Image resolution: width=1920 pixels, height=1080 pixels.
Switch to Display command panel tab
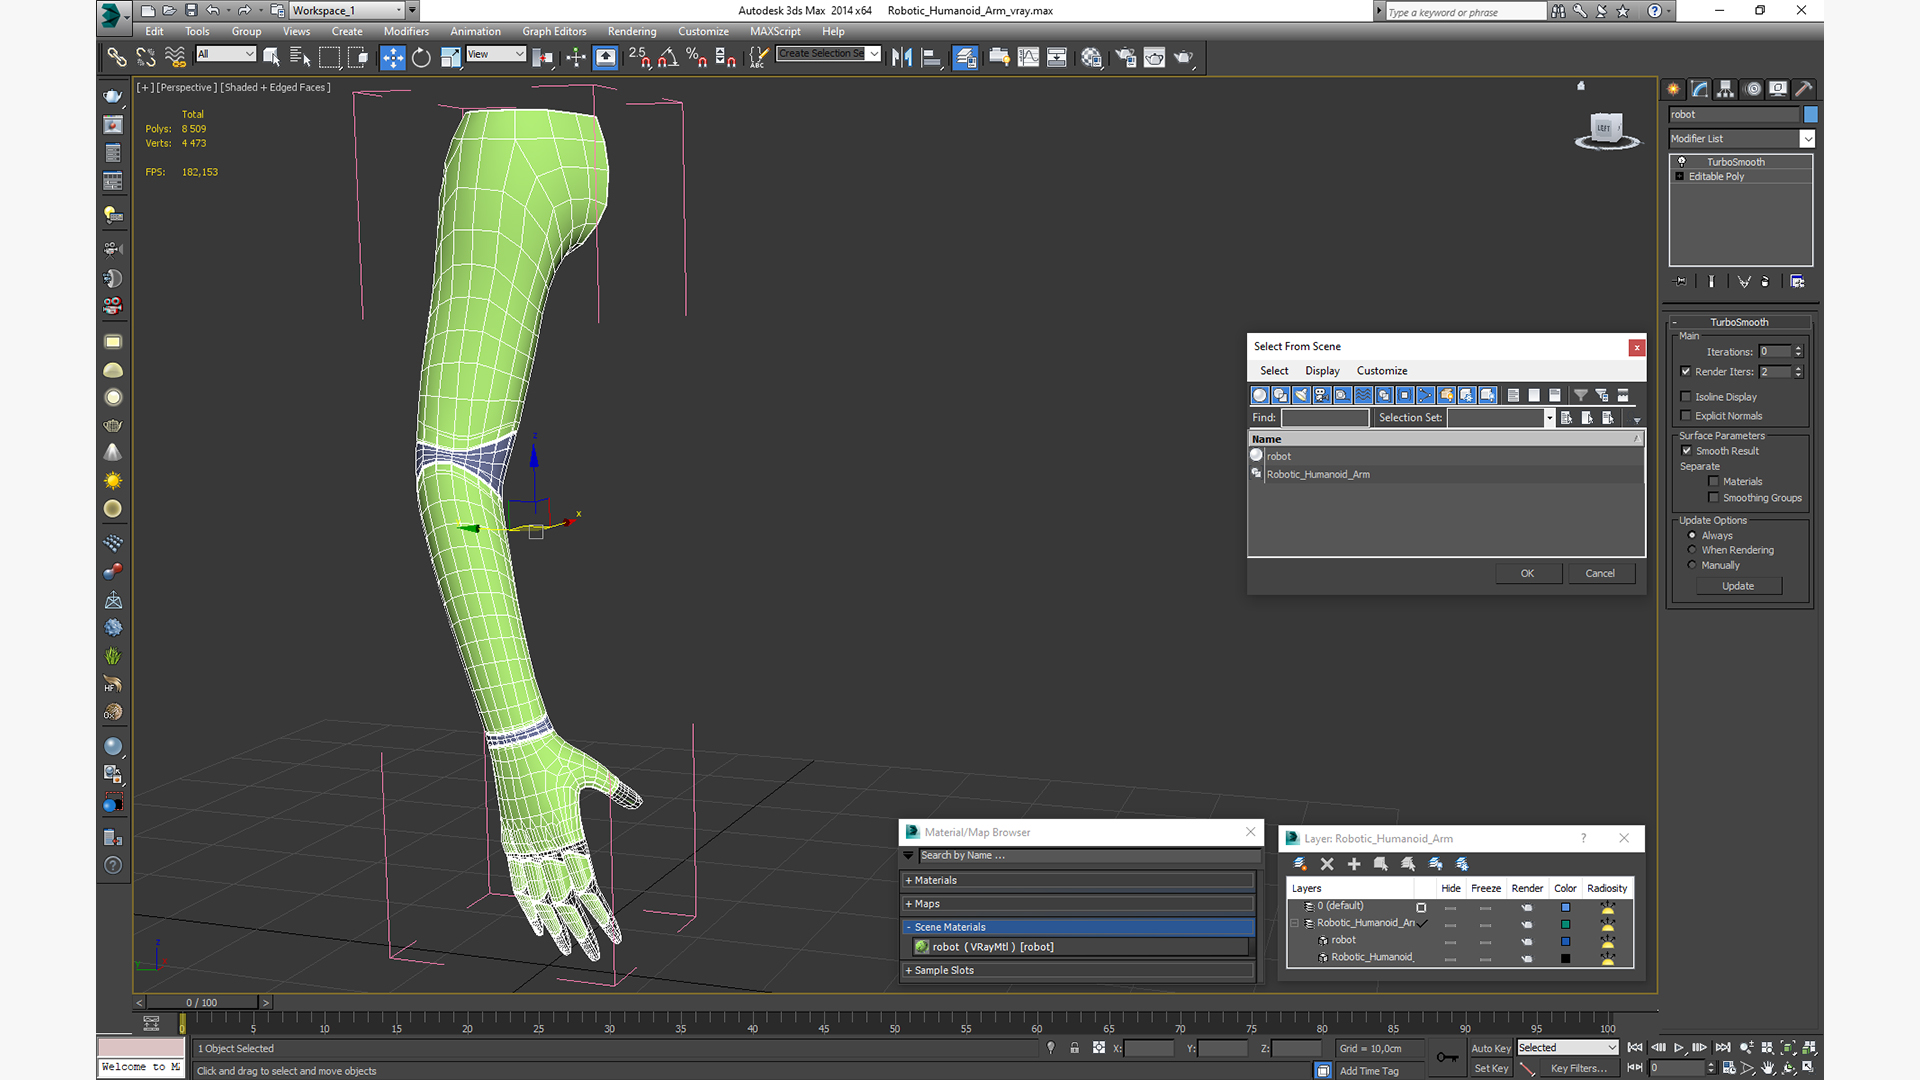pyautogui.click(x=1778, y=89)
